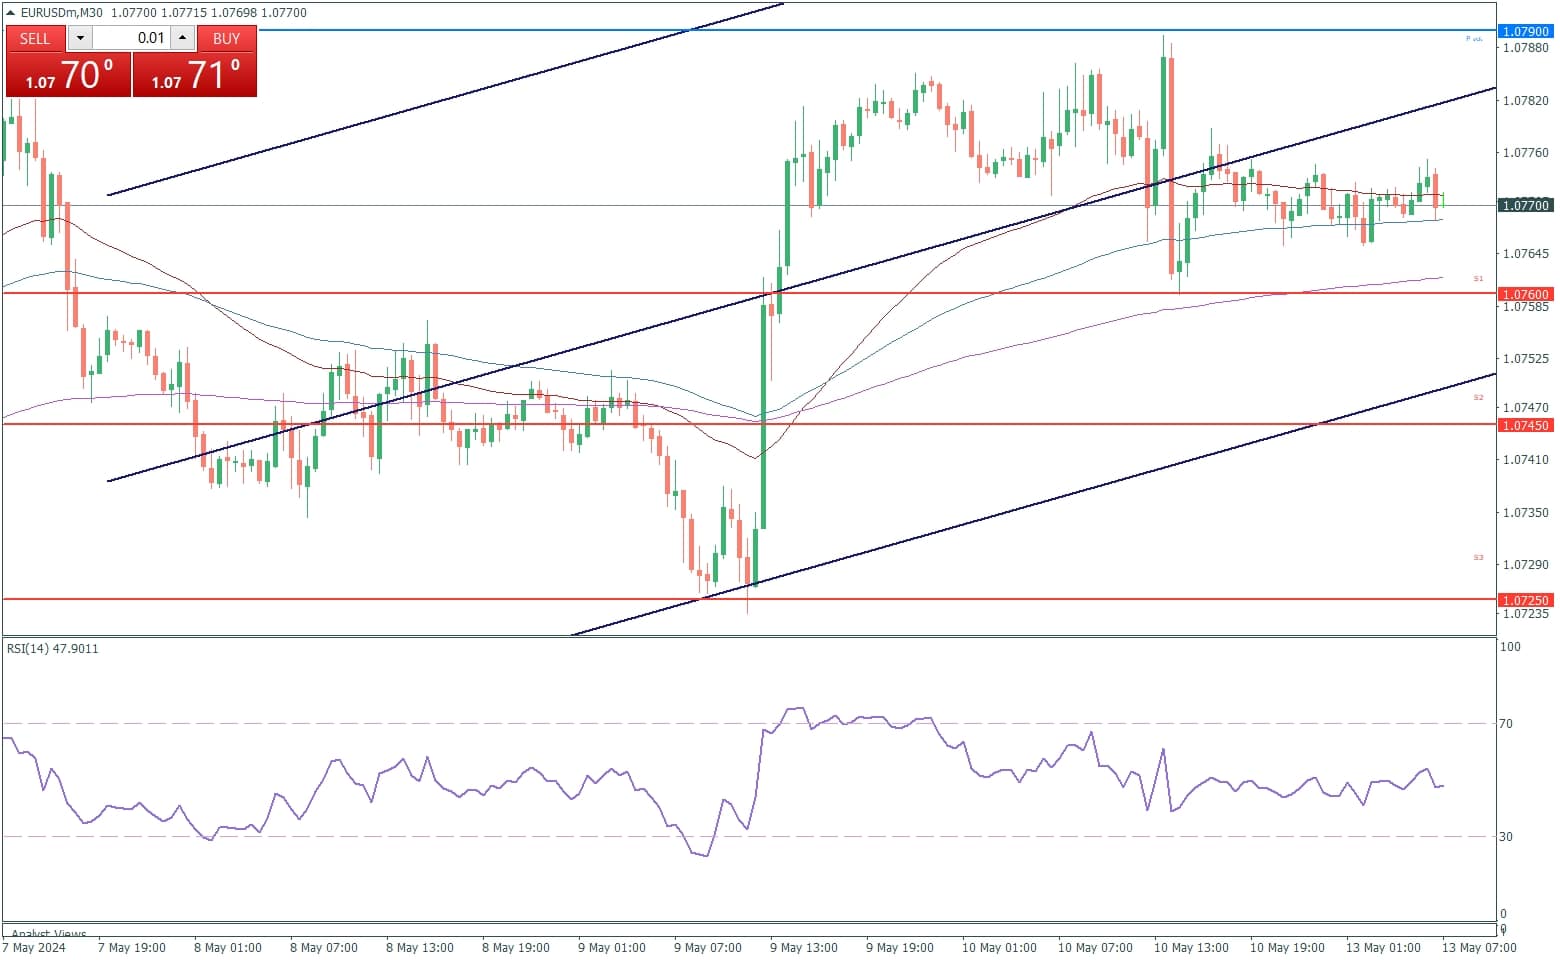Click the 9 May 01:00 time label
The height and width of the screenshot is (960, 1560).
coord(612,947)
